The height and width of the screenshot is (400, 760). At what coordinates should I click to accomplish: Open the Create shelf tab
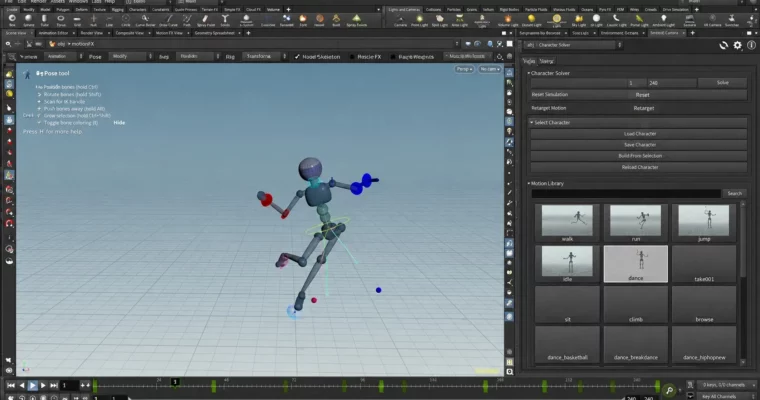[12, 9]
